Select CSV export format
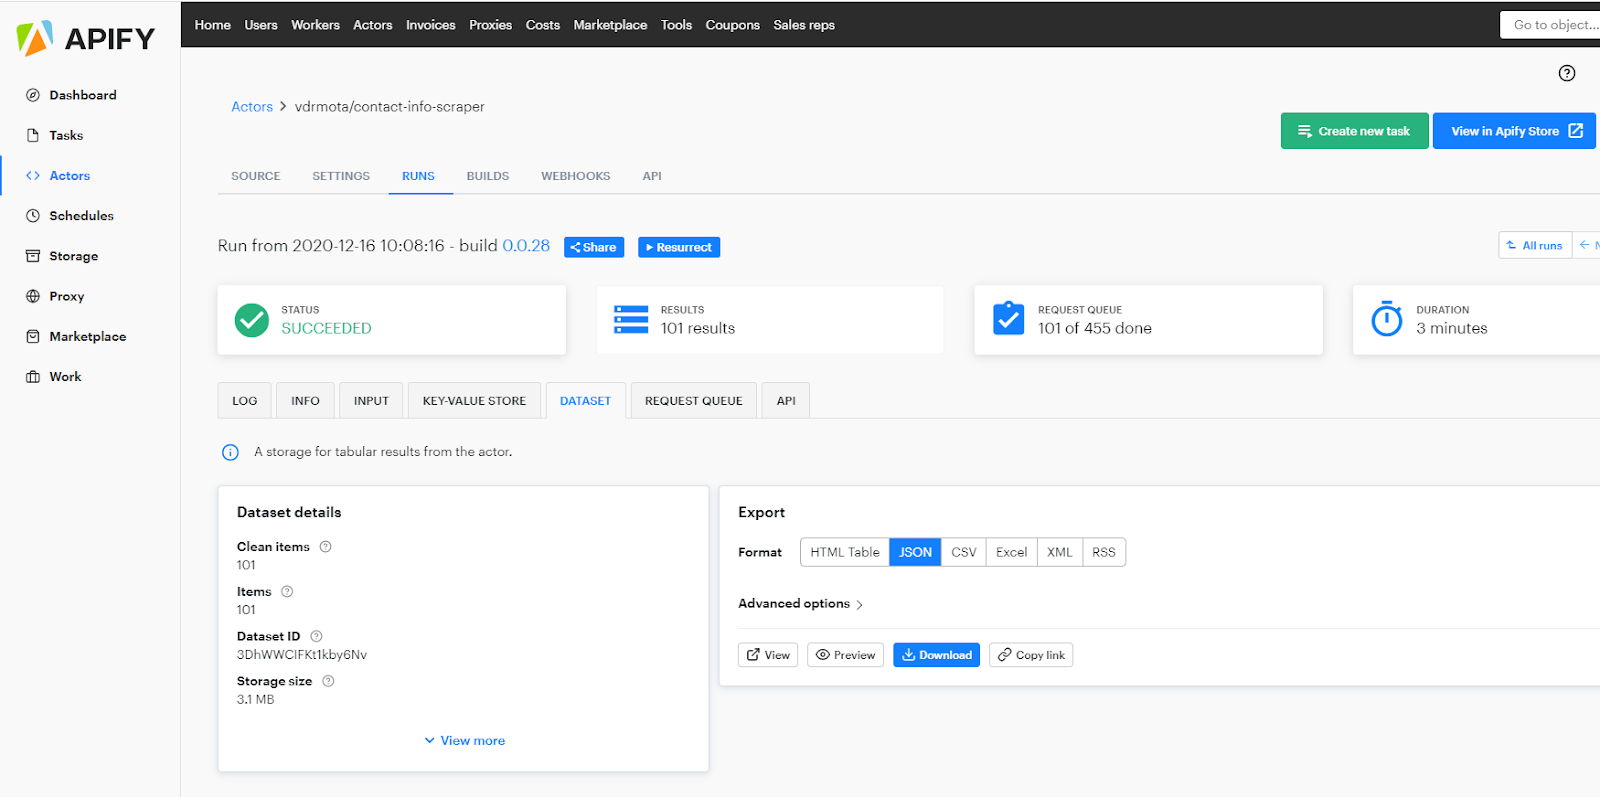Viewport: 1600px width, 797px height. [964, 552]
